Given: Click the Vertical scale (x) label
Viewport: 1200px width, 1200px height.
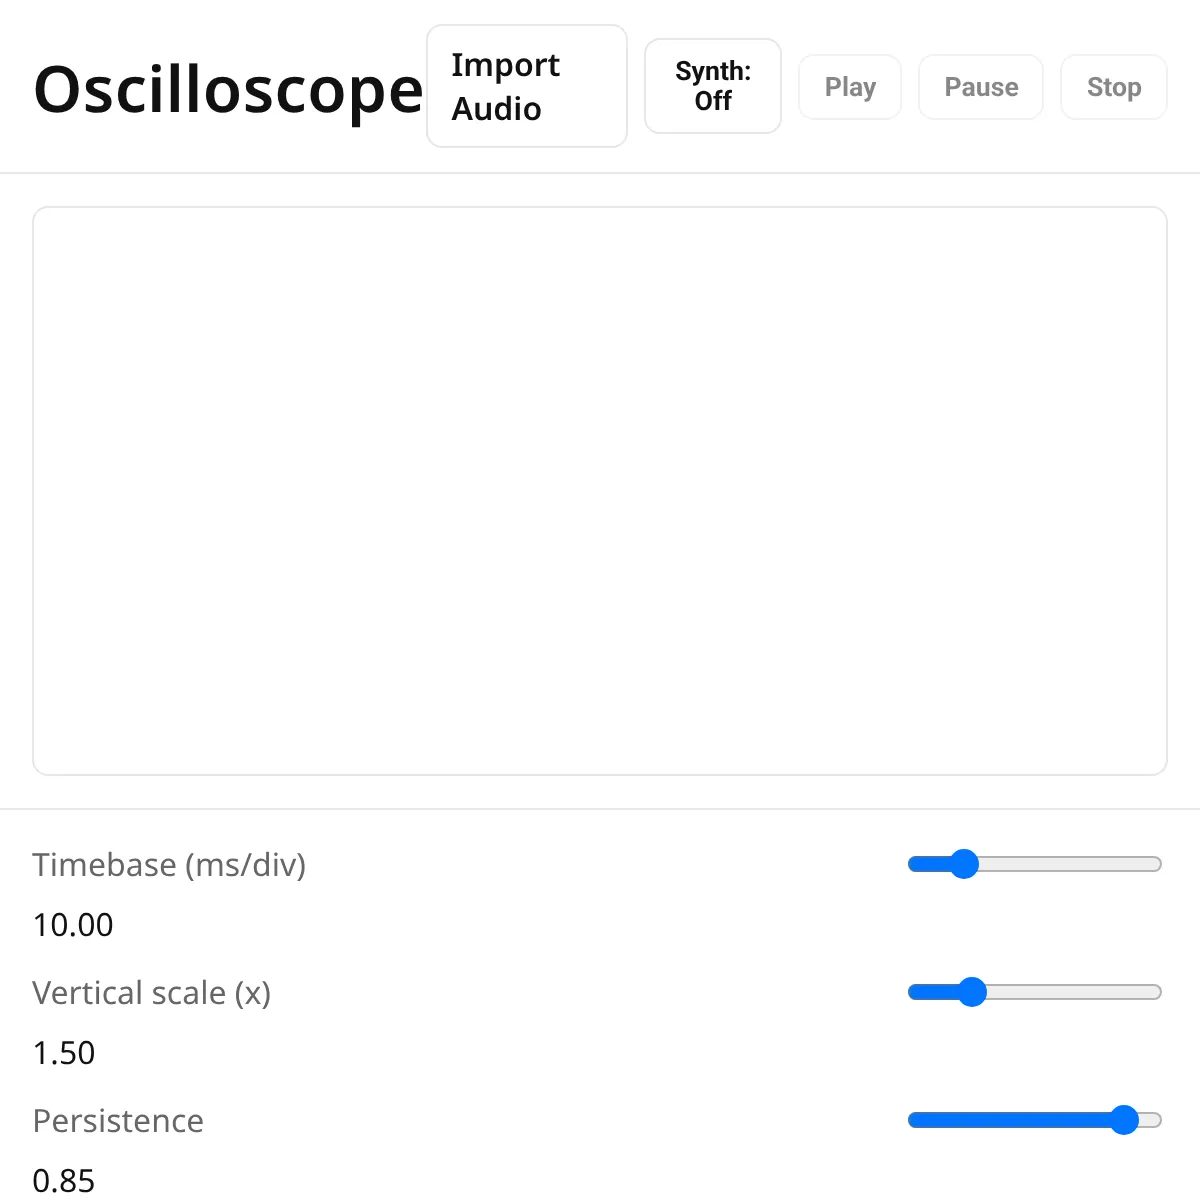Looking at the screenshot, I should (151, 993).
